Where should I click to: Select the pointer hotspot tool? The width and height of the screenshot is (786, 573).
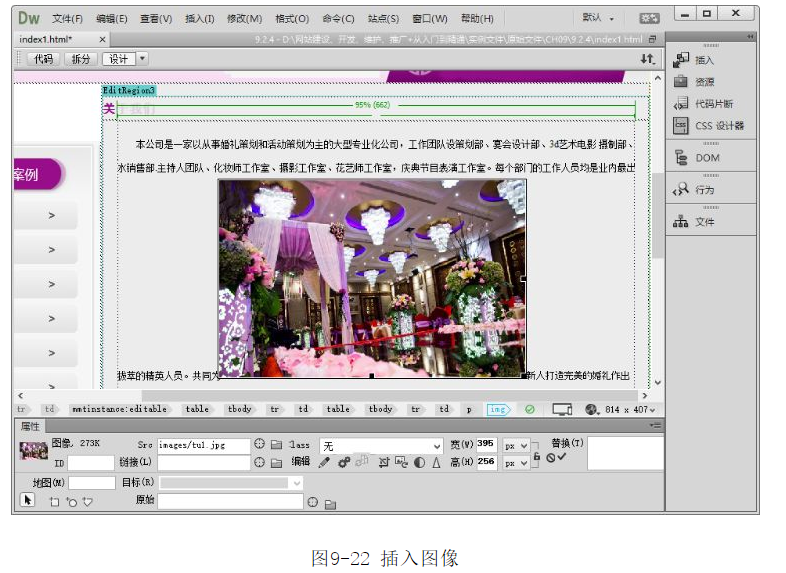[28, 500]
